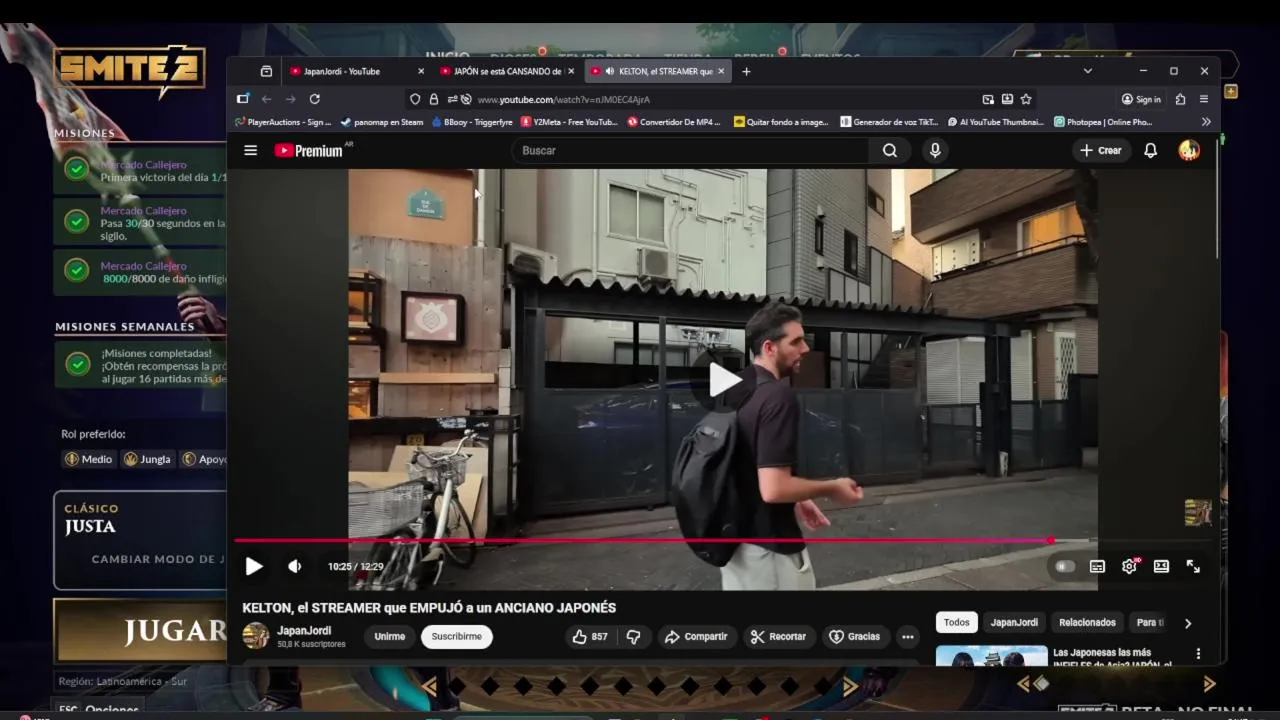Click the browser address bar URL
This screenshot has height=720, width=1280.
pos(563,99)
